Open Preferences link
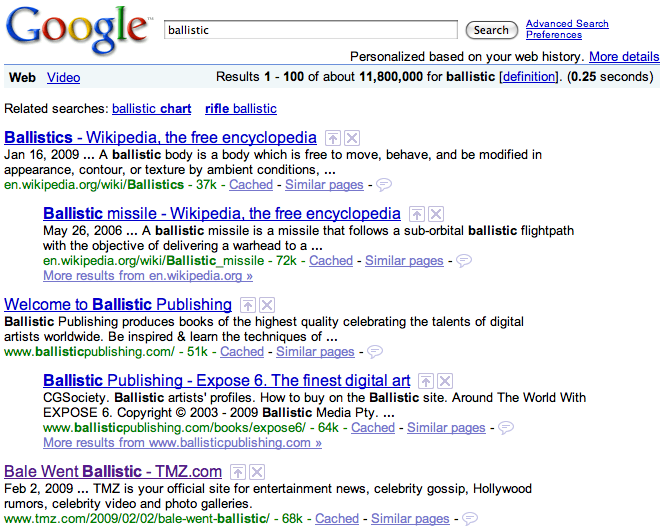 point(554,35)
